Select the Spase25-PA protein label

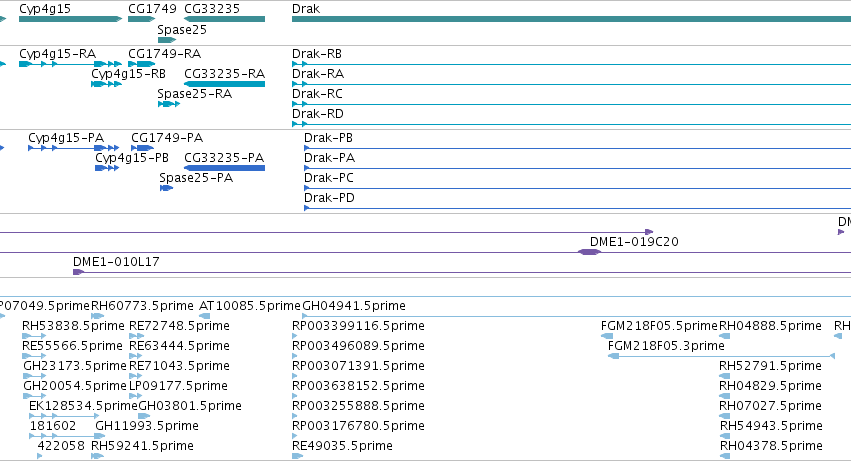point(196,178)
